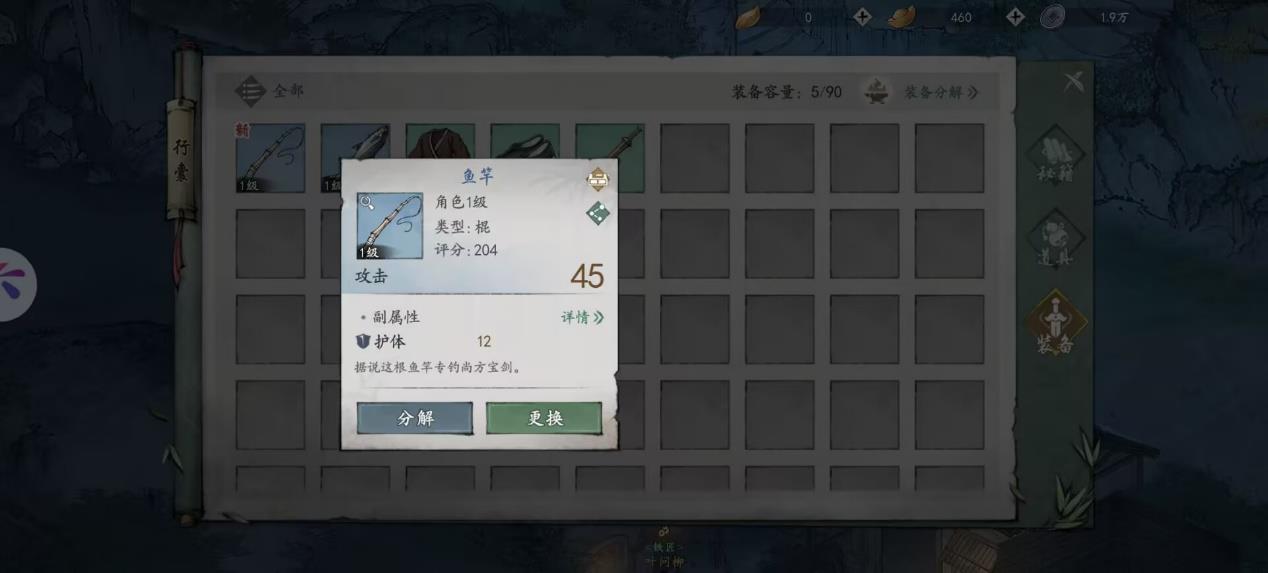Expand 详情 sub-attribute details

(582, 317)
